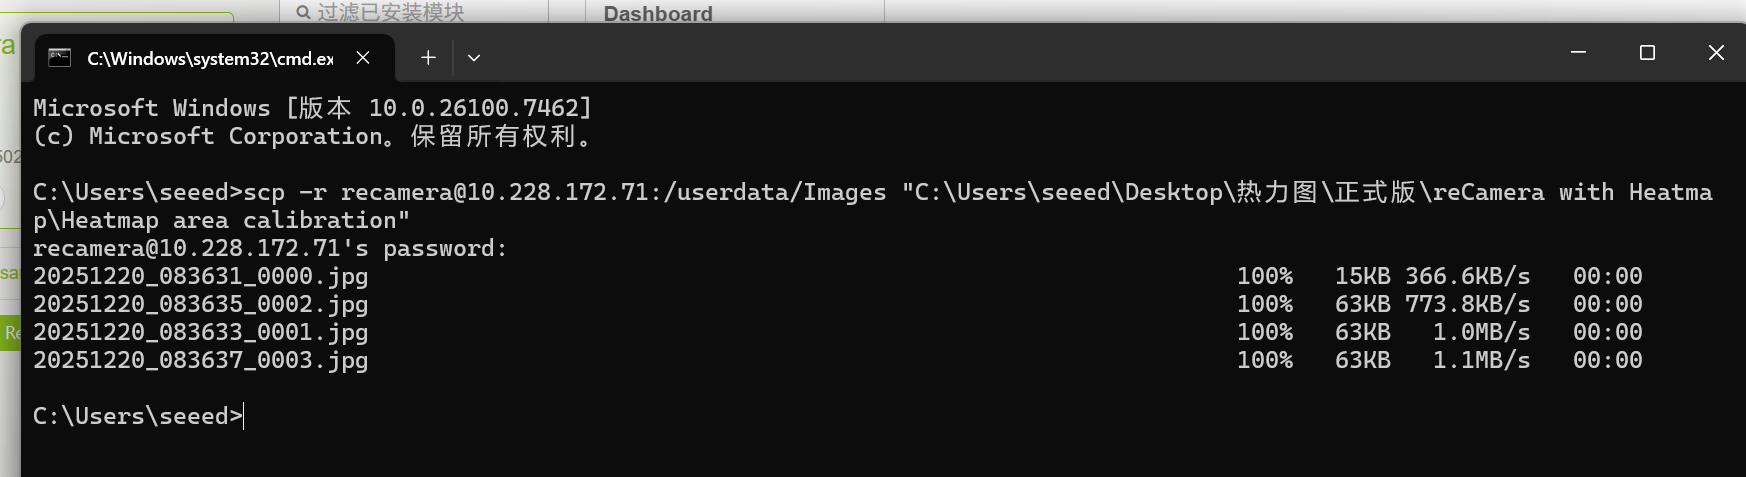Maximize the terminal window

point(1647,53)
